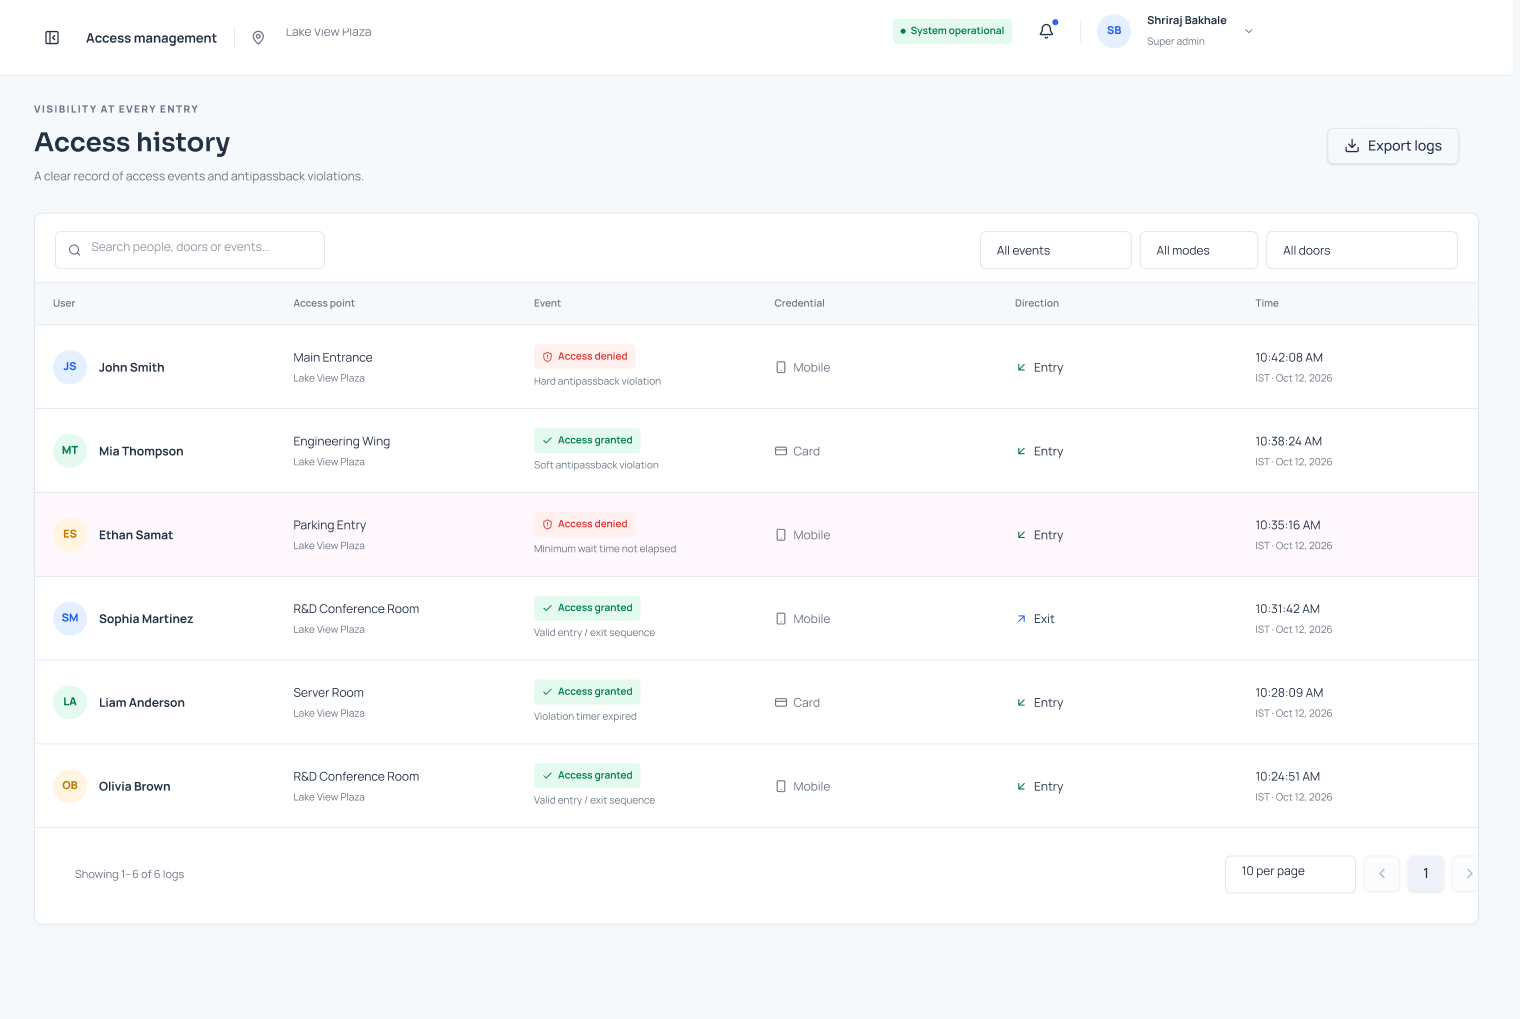The width and height of the screenshot is (1520, 1019).
Task: Open the notifications bell
Action: click(x=1046, y=31)
